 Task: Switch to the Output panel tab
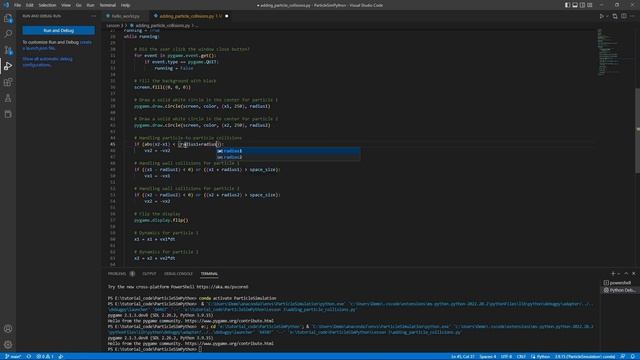[x=149, y=273]
